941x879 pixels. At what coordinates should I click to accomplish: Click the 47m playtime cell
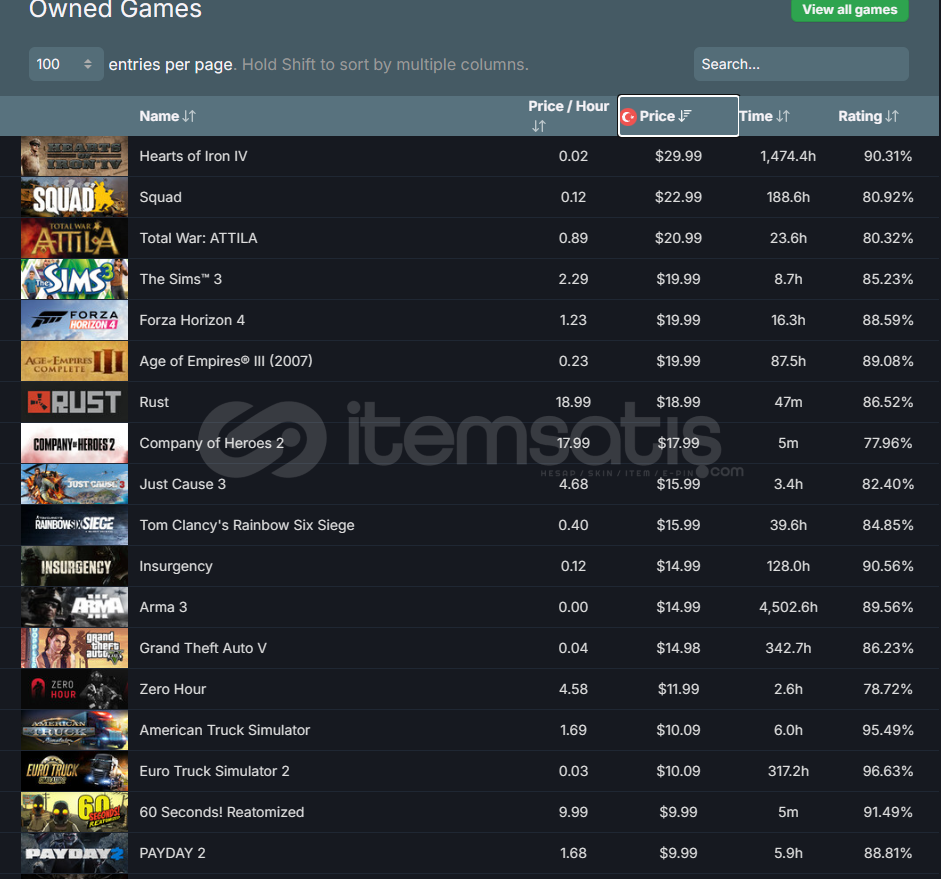click(x=788, y=402)
